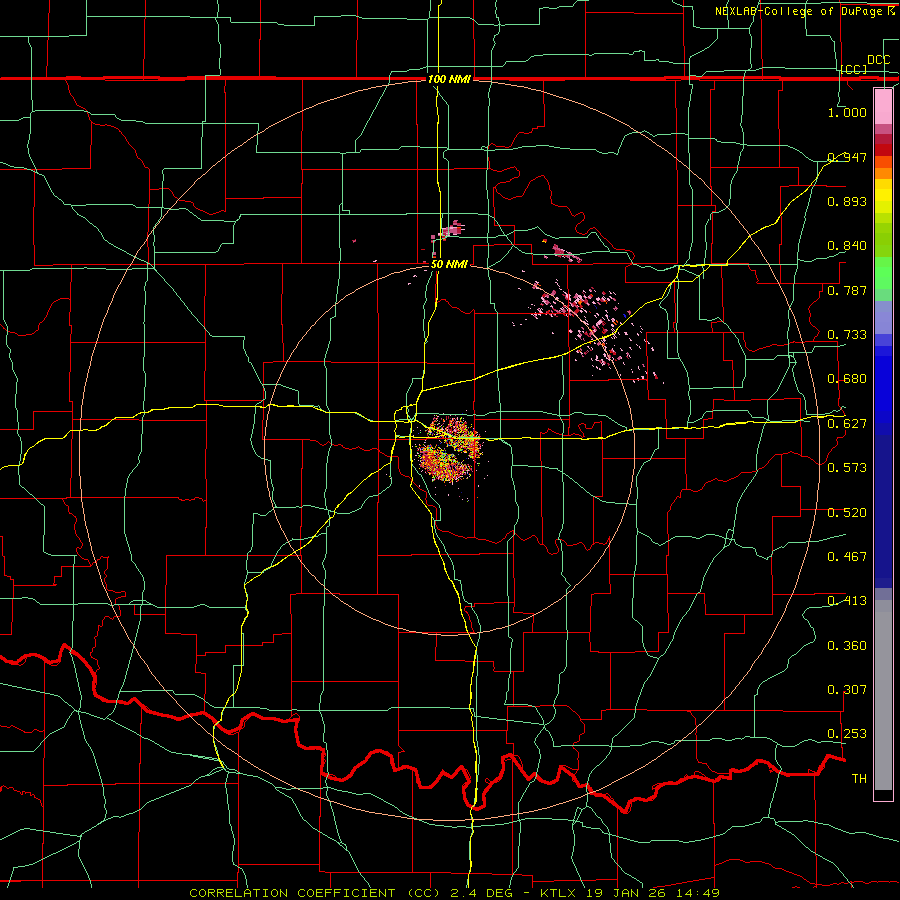The image size is (900, 900).
Task: Click the DCC label above the legend
Action: pyautogui.click(x=878, y=60)
